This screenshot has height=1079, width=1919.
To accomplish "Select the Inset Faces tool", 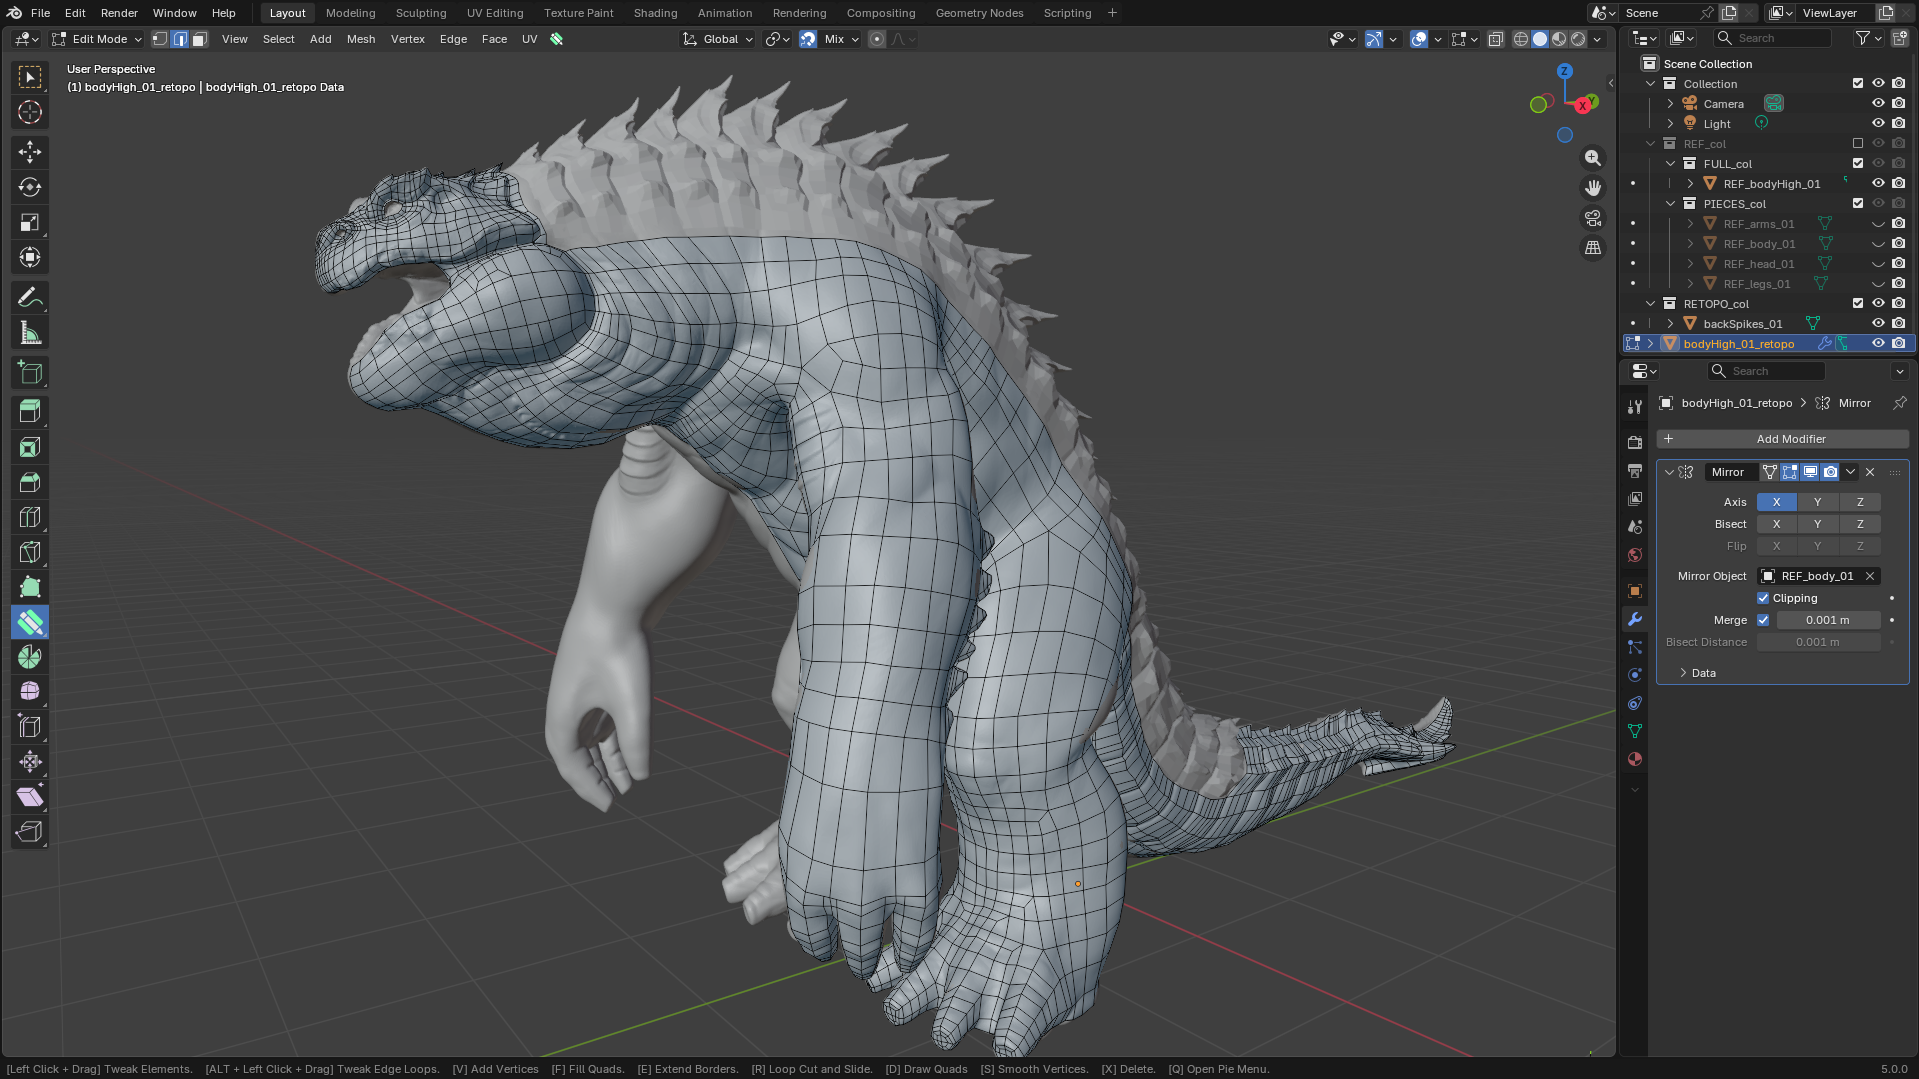I will click(30, 447).
